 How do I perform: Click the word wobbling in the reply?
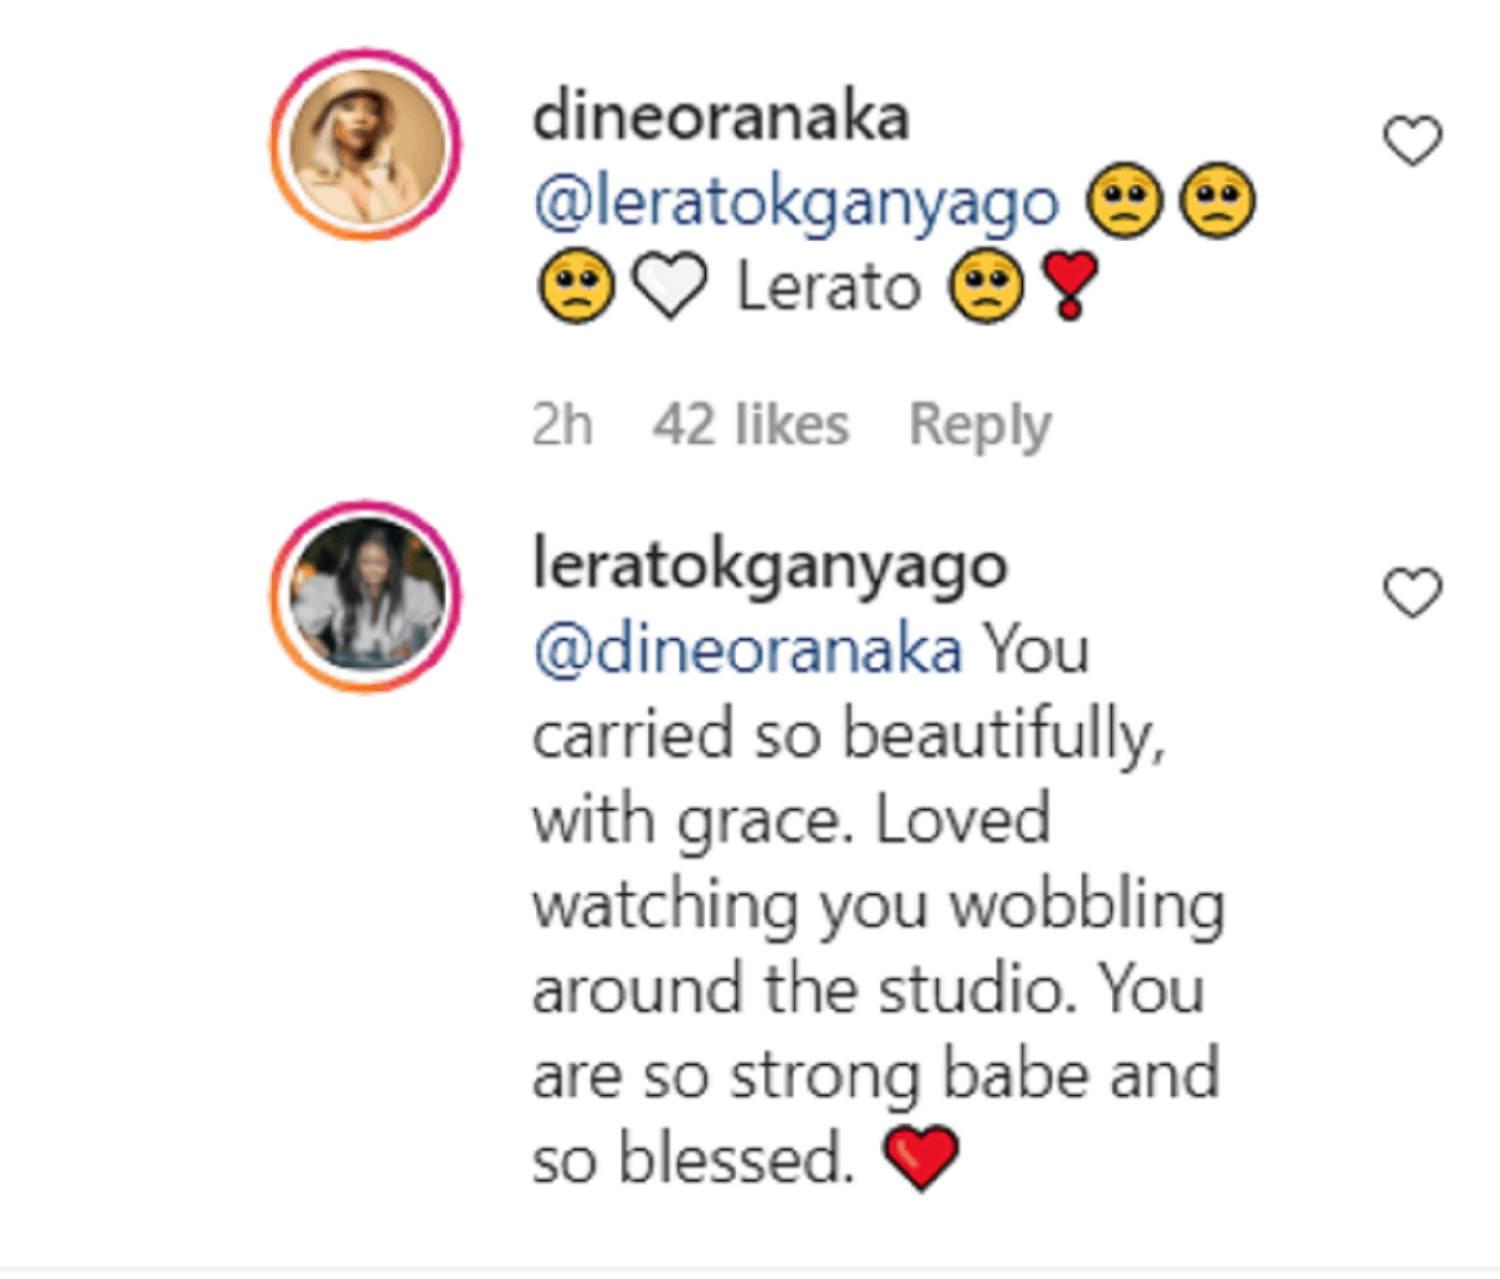coord(1086,906)
